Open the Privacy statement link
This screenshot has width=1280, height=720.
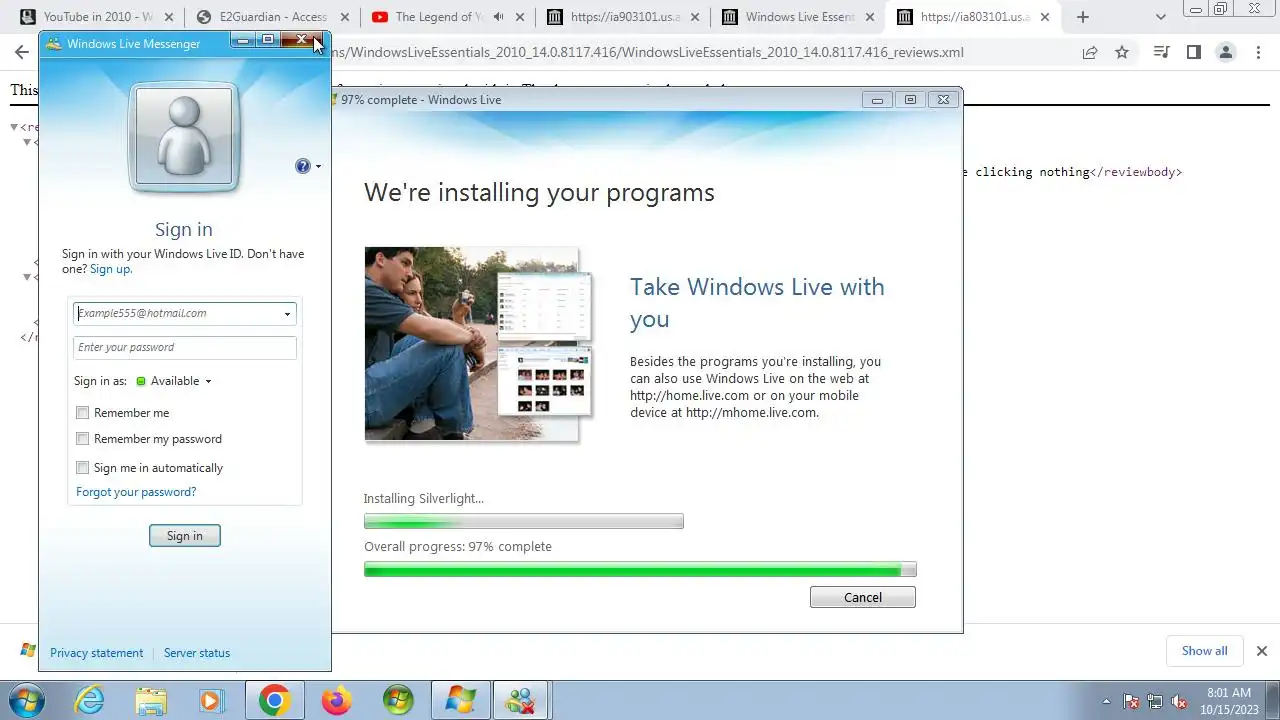click(x=96, y=653)
